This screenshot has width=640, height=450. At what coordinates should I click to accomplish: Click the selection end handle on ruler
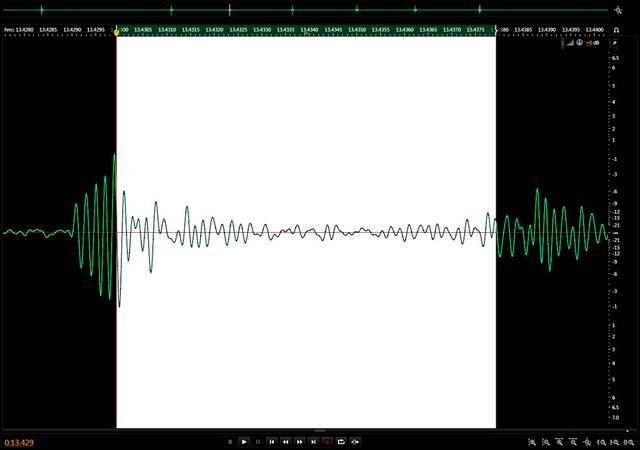(496, 30)
